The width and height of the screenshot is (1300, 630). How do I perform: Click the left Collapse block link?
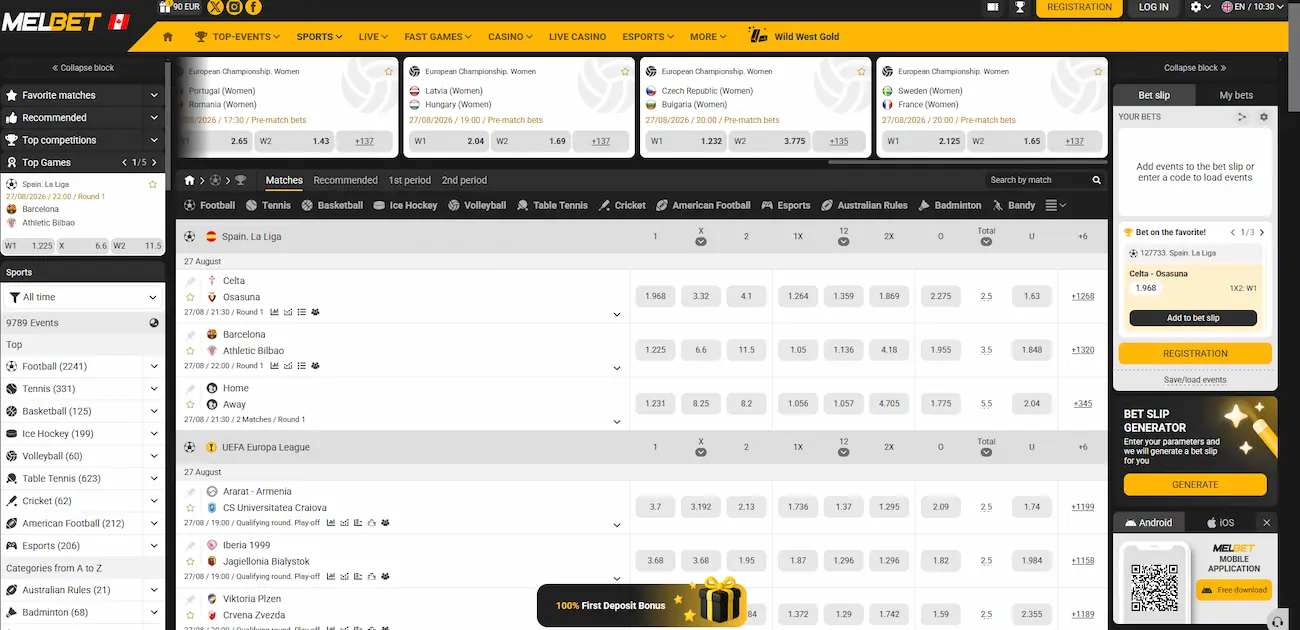[x=83, y=68]
